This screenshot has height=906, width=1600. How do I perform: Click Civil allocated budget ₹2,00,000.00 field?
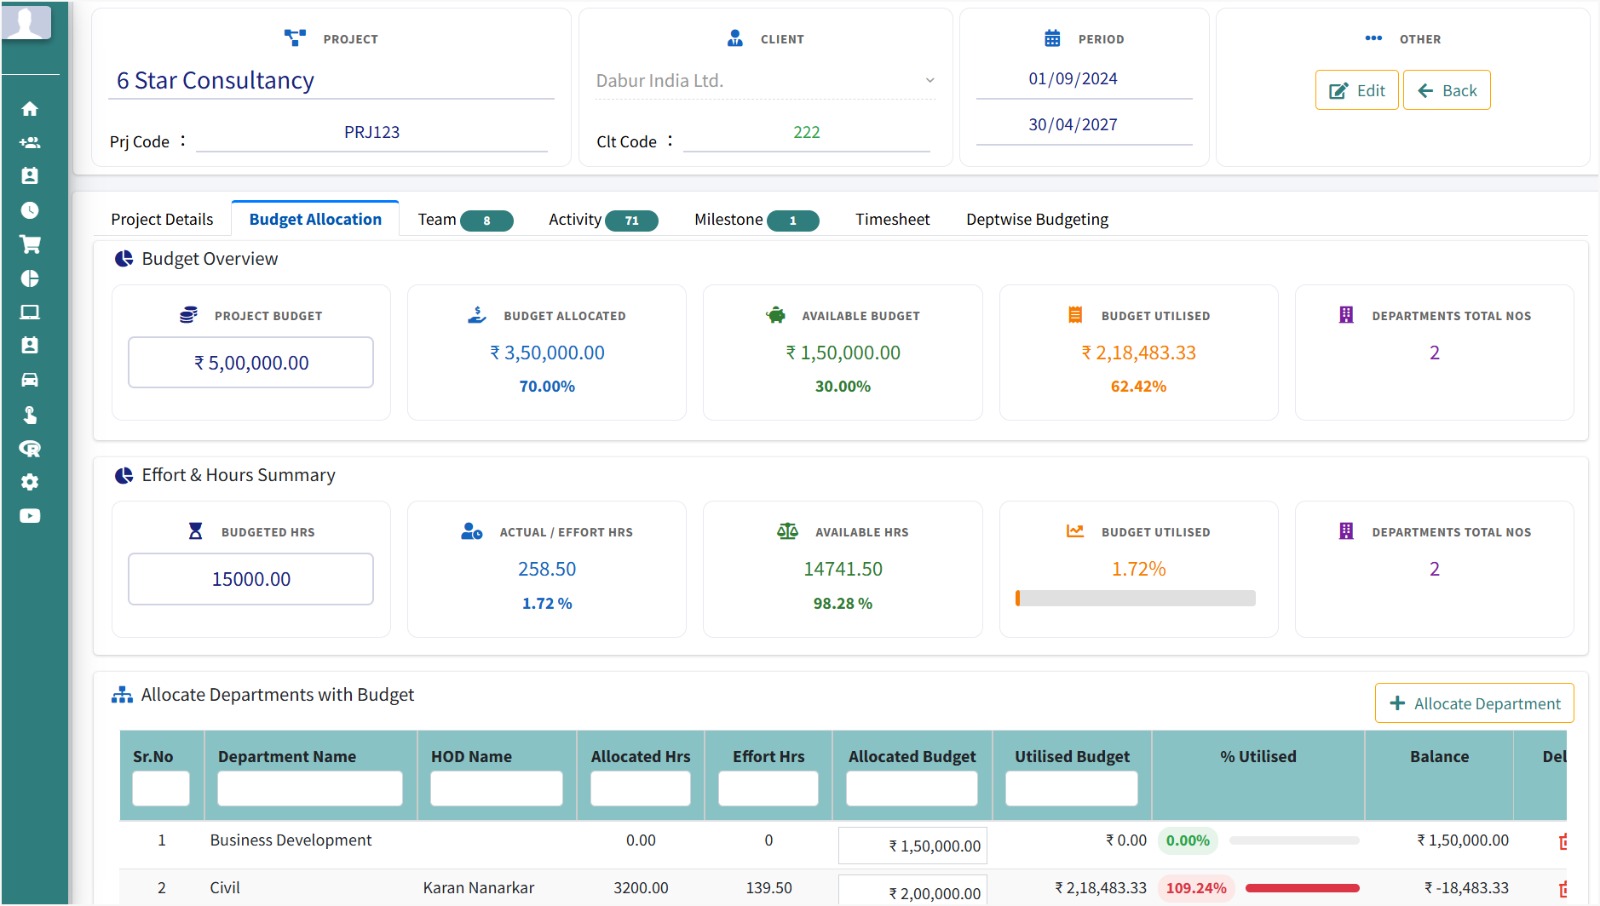(913, 892)
